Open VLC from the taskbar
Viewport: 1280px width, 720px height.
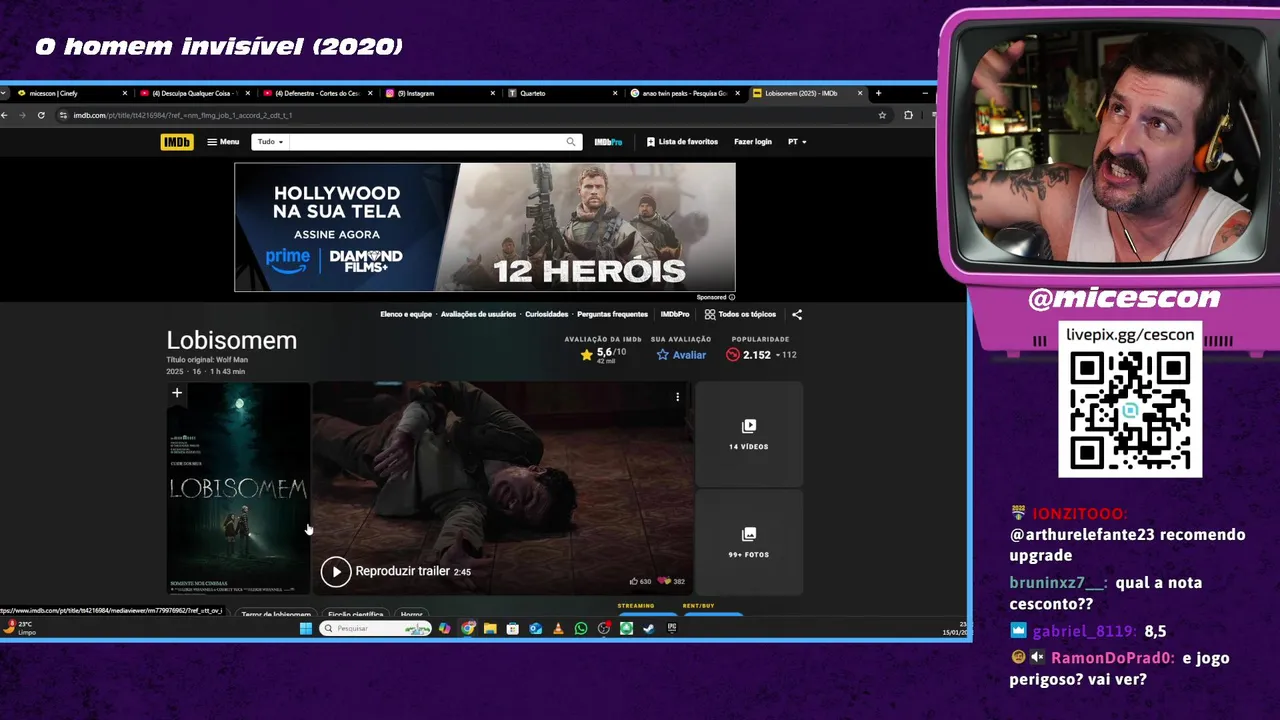click(x=558, y=628)
